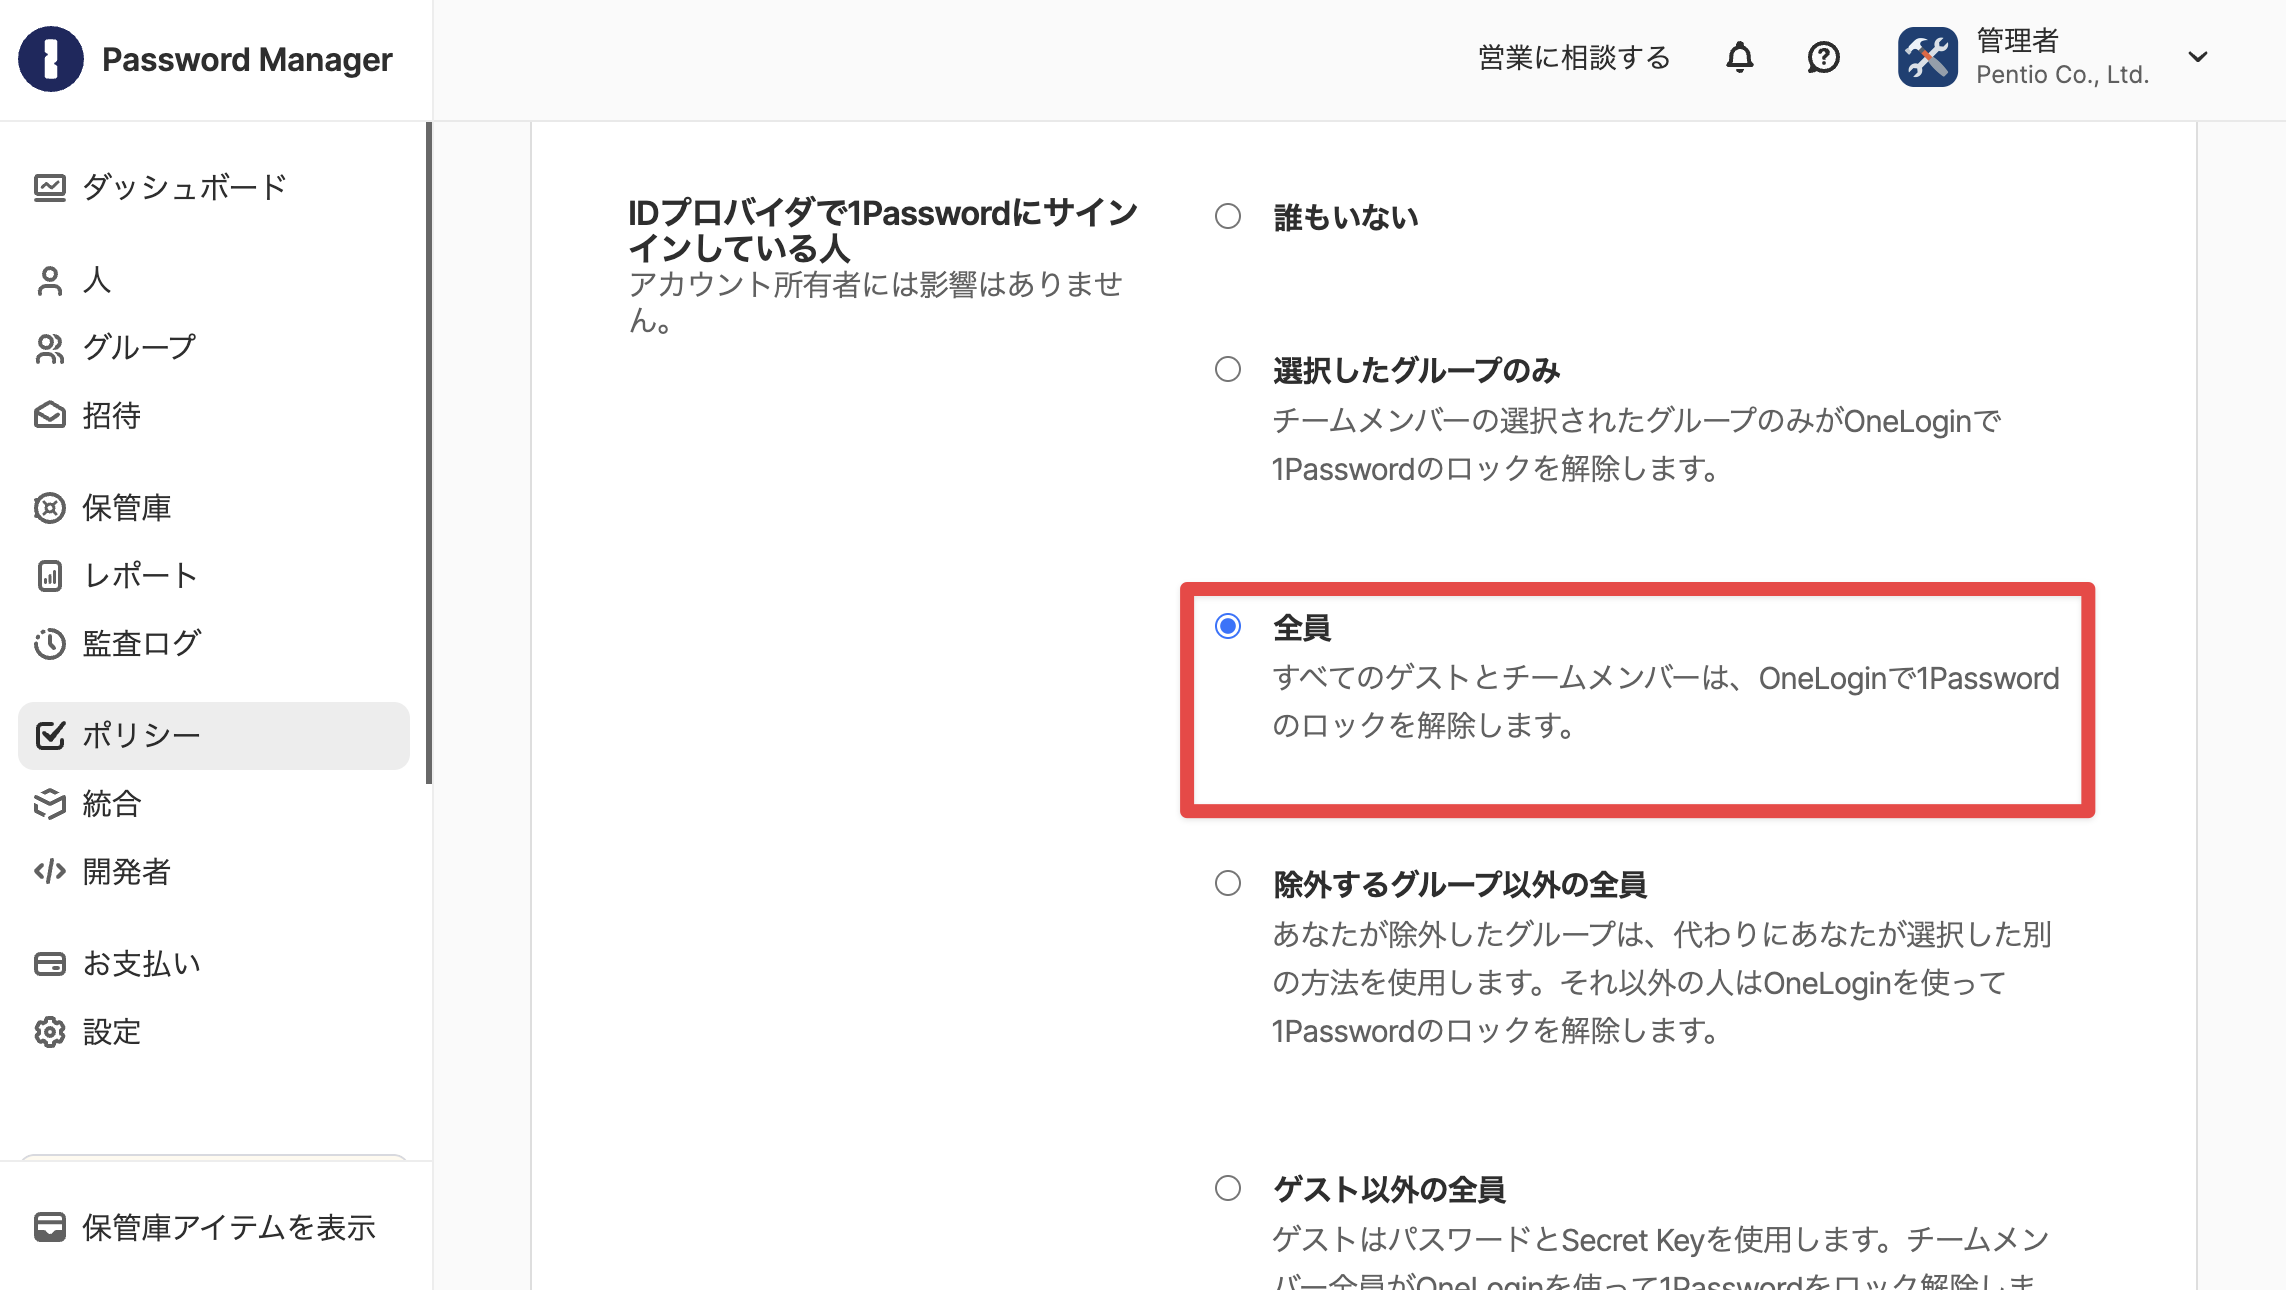Screen dimensions: 2286x1290
Task: Click the 営業に相談する link
Action: coord(1574,58)
